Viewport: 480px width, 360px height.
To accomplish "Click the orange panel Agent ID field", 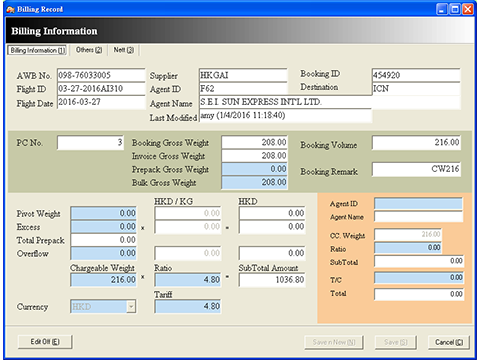I will [419, 204].
